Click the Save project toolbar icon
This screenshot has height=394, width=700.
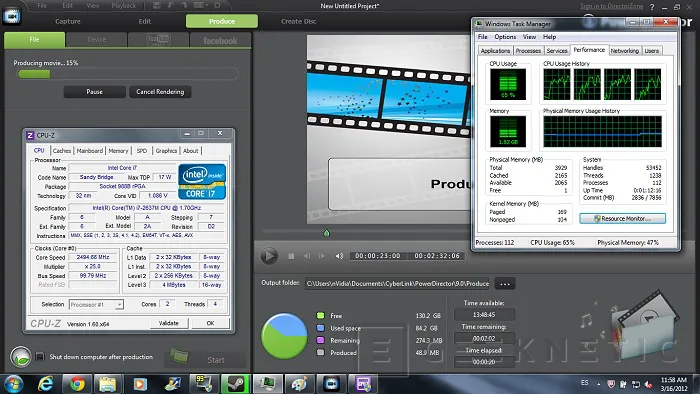coord(157,5)
